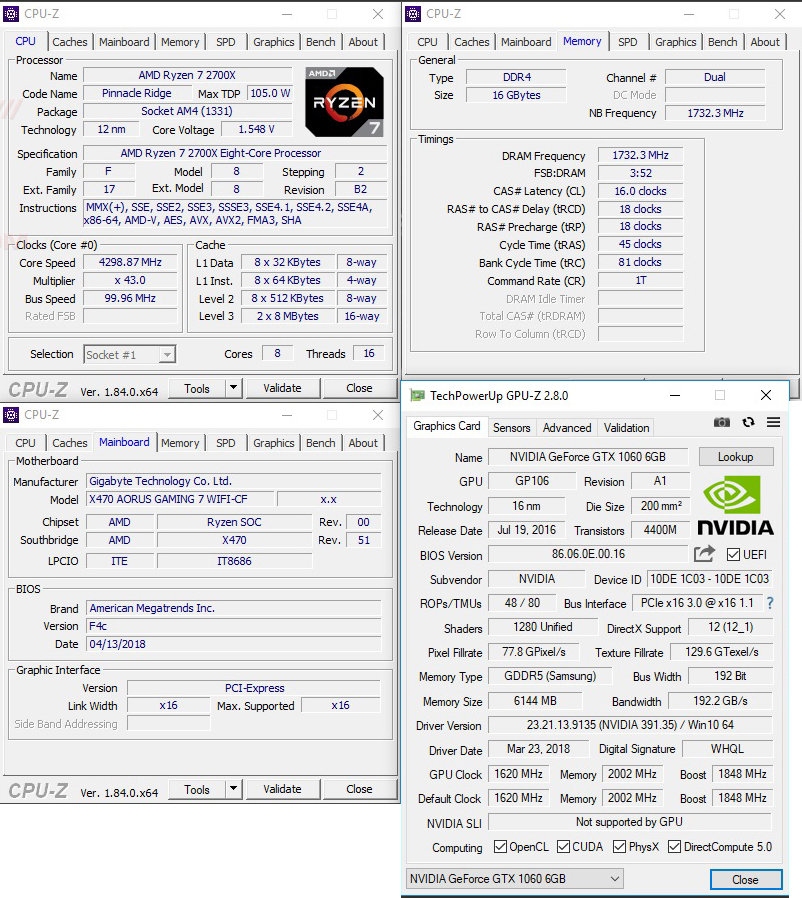Uncheck the PhysX computing option
802x898 pixels.
[x=617, y=846]
